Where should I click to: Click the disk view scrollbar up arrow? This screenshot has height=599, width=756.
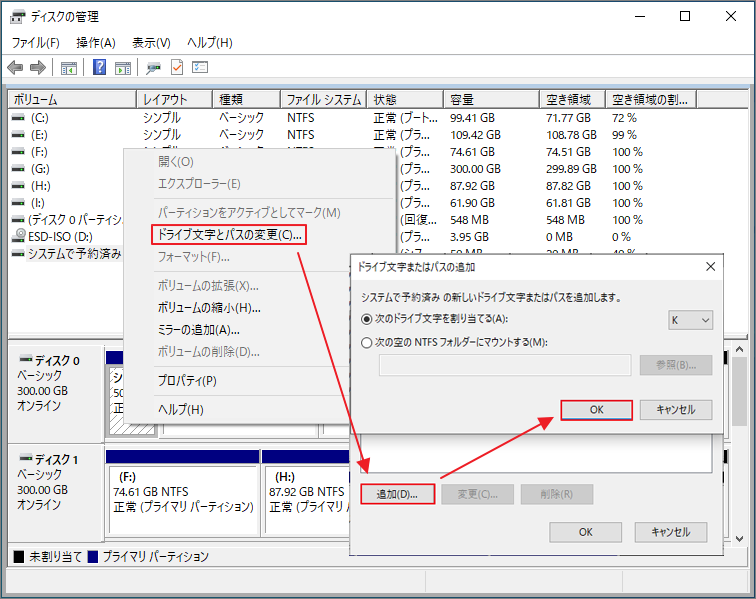(x=740, y=349)
